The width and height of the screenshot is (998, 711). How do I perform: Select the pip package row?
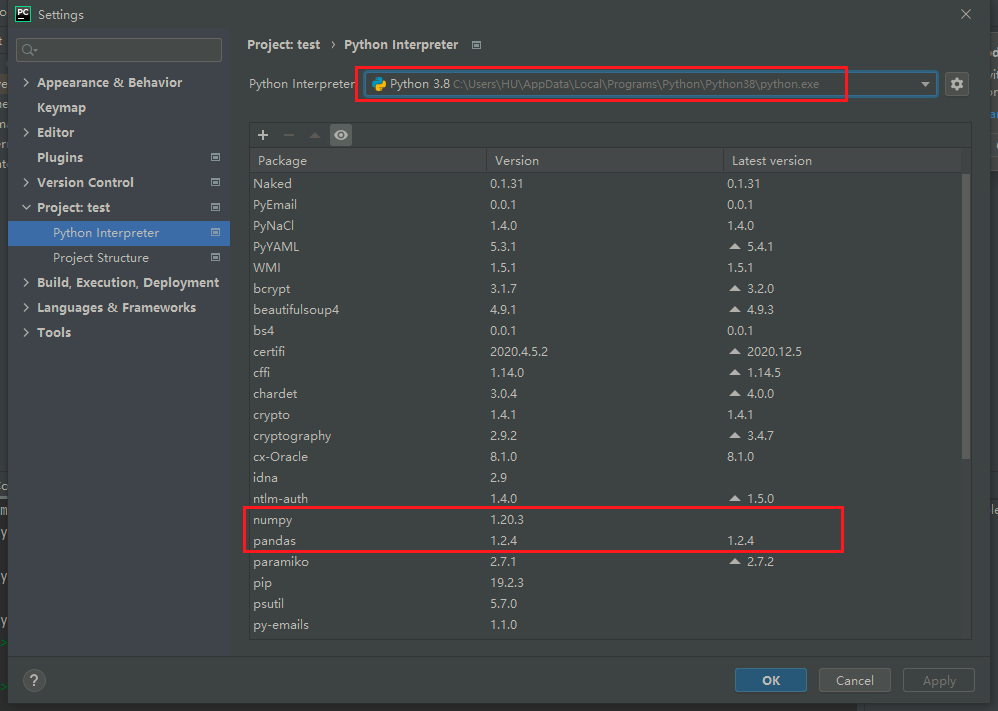[x=605, y=582]
